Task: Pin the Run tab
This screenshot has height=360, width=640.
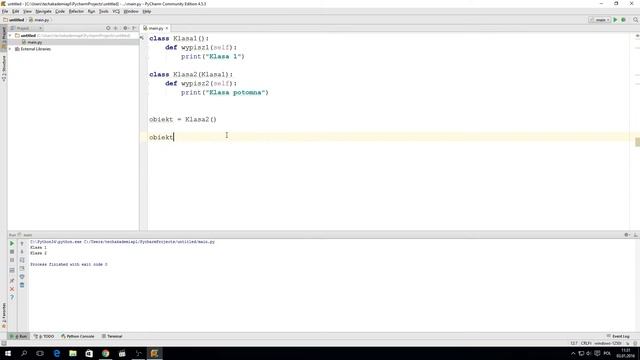Action: coord(12,280)
